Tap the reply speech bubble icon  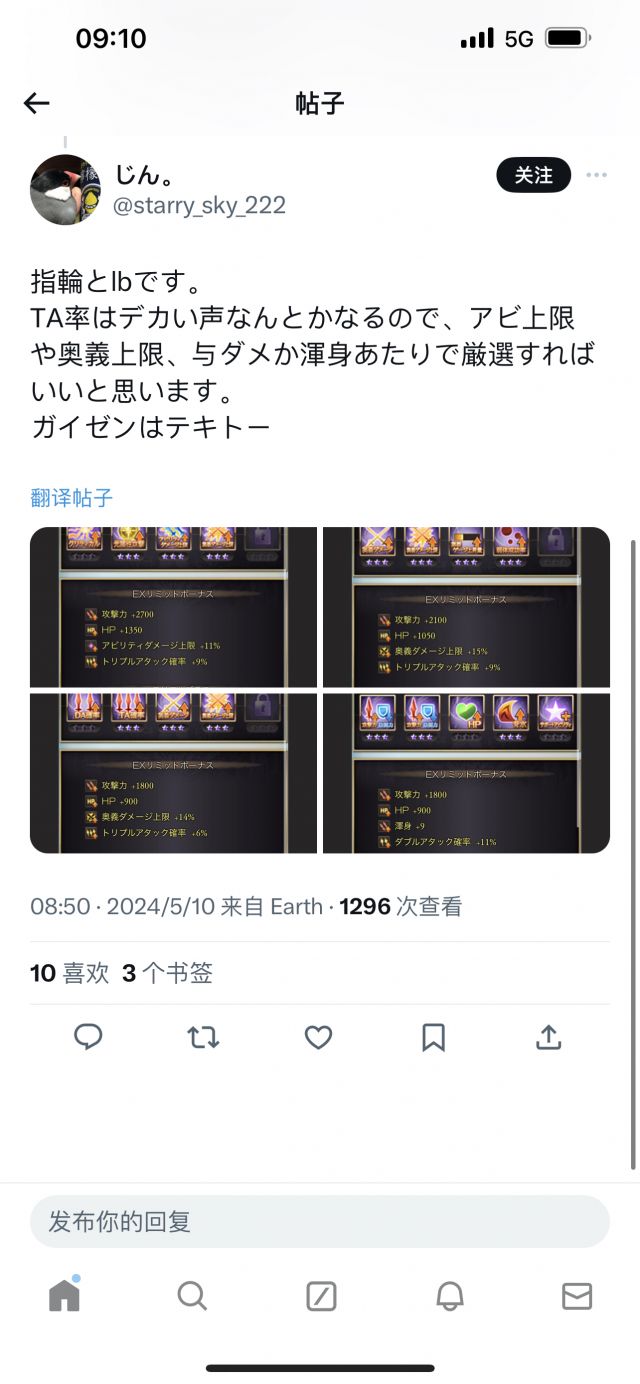tap(89, 1038)
